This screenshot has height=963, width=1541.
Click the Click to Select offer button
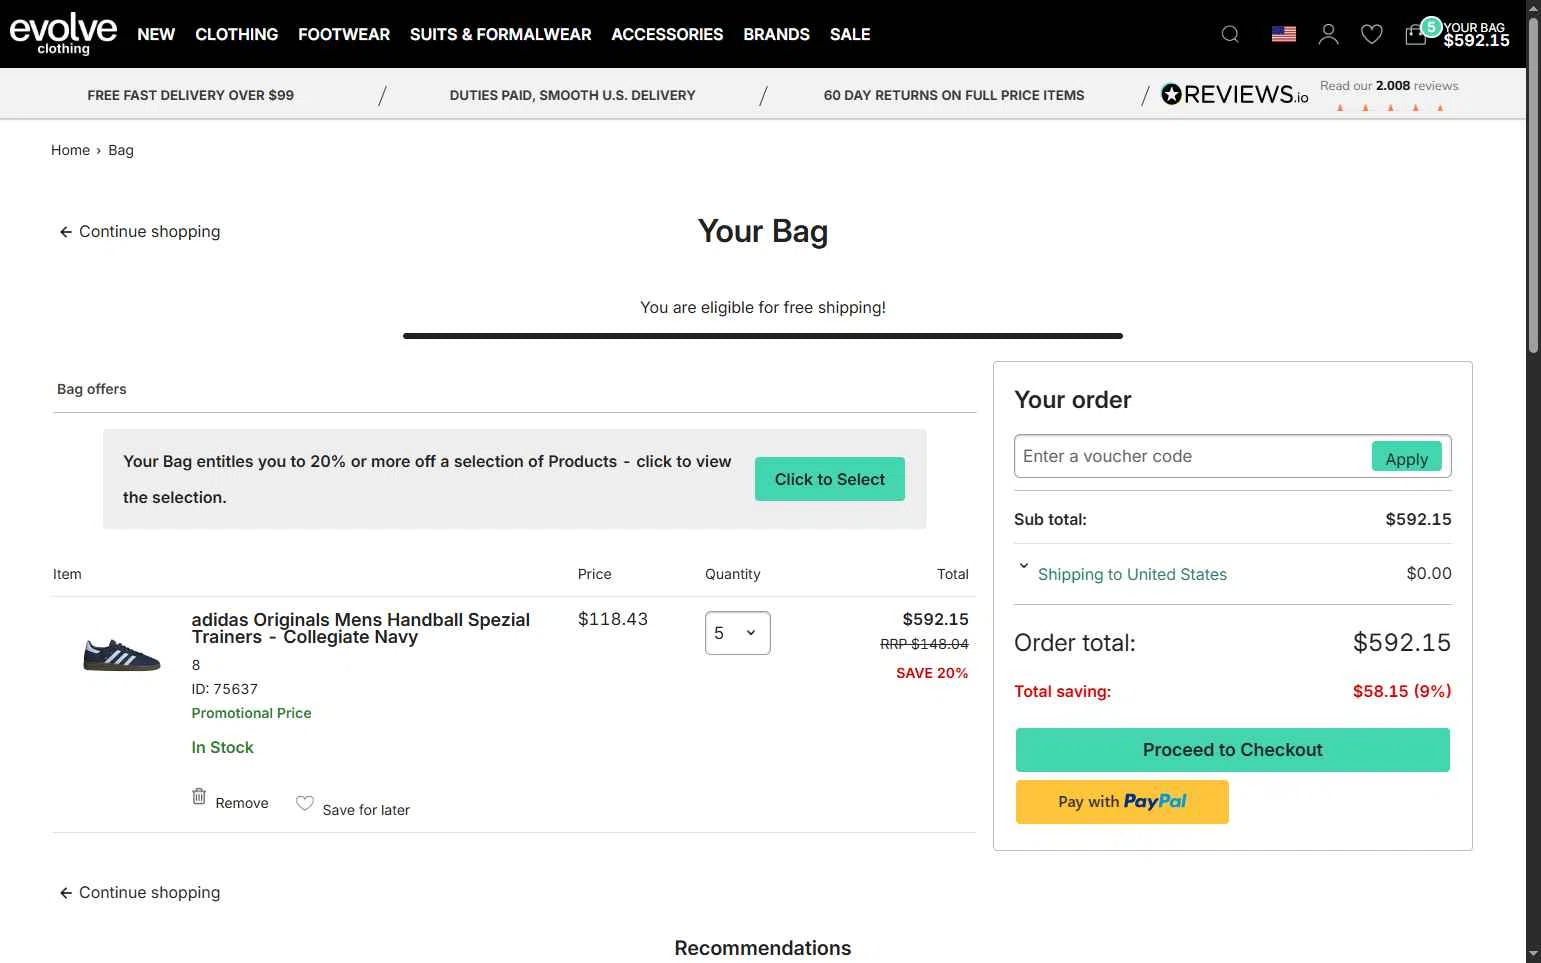[830, 479]
